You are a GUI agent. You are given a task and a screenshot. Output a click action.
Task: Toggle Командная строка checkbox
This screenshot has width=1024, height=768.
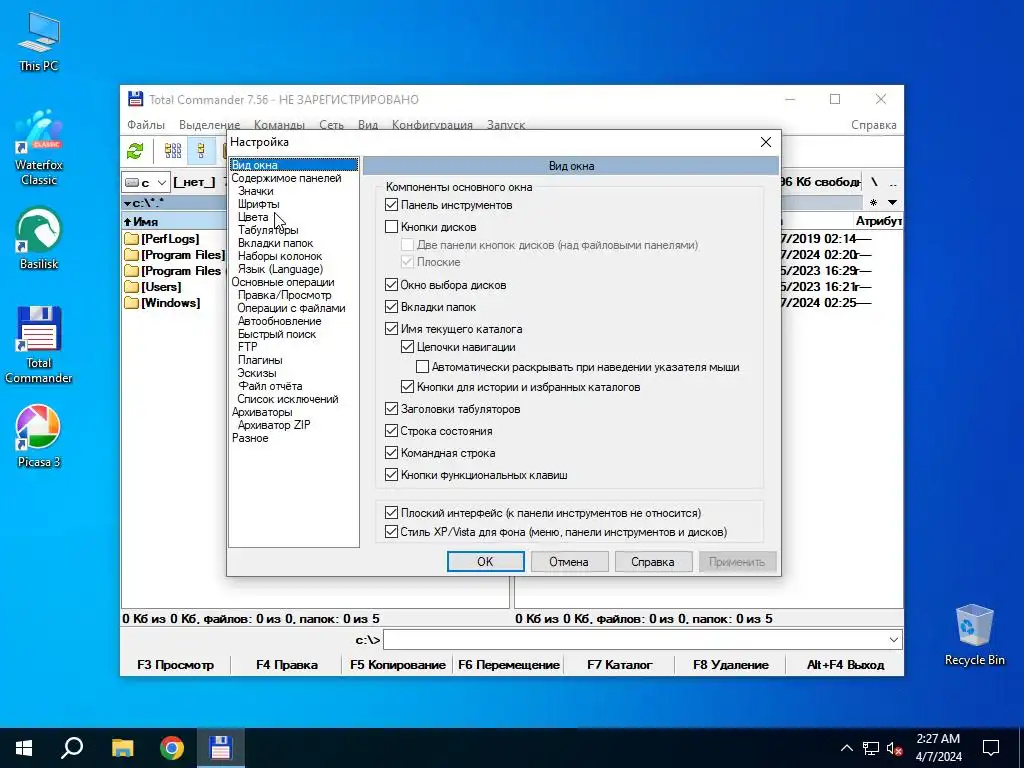391,453
